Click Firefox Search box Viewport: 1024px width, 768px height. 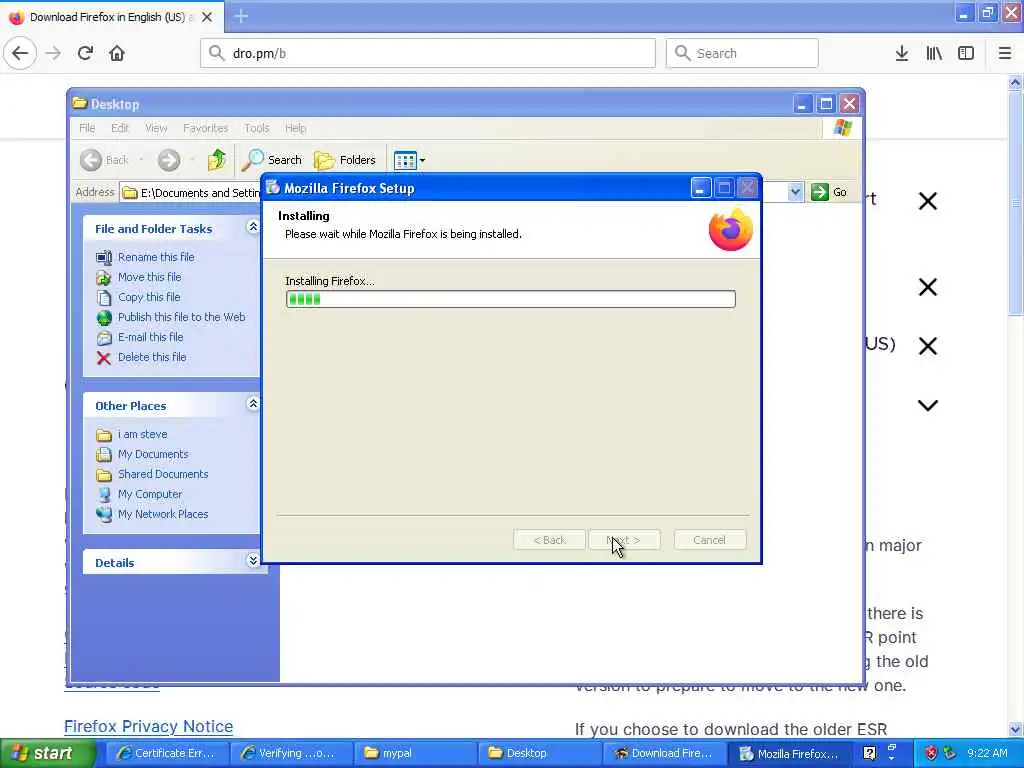click(x=742, y=53)
